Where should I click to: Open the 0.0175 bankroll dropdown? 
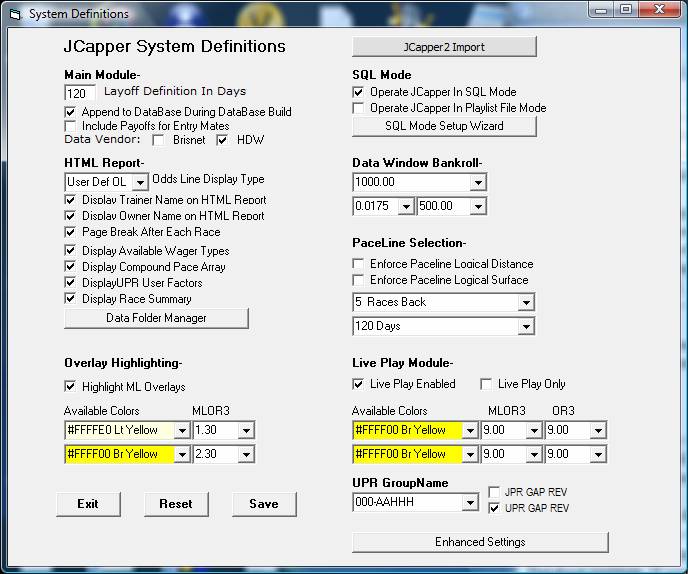point(406,206)
